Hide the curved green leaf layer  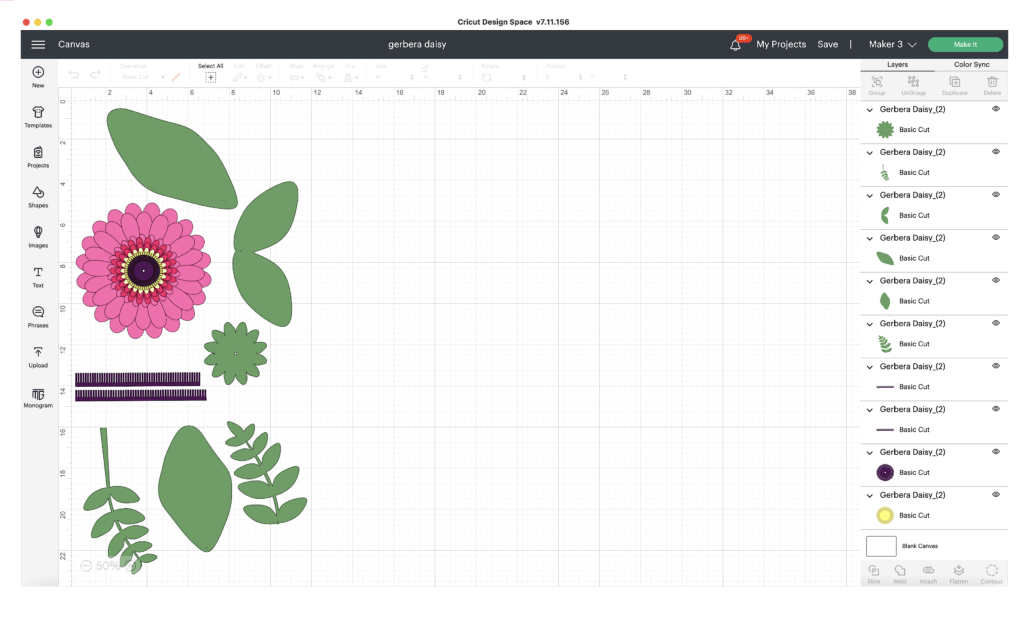pos(996,195)
